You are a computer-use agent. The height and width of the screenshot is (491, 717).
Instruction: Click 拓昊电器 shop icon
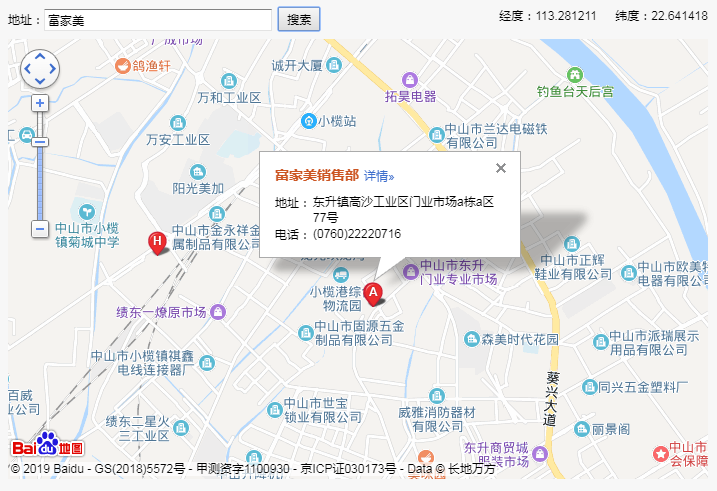click(x=410, y=80)
